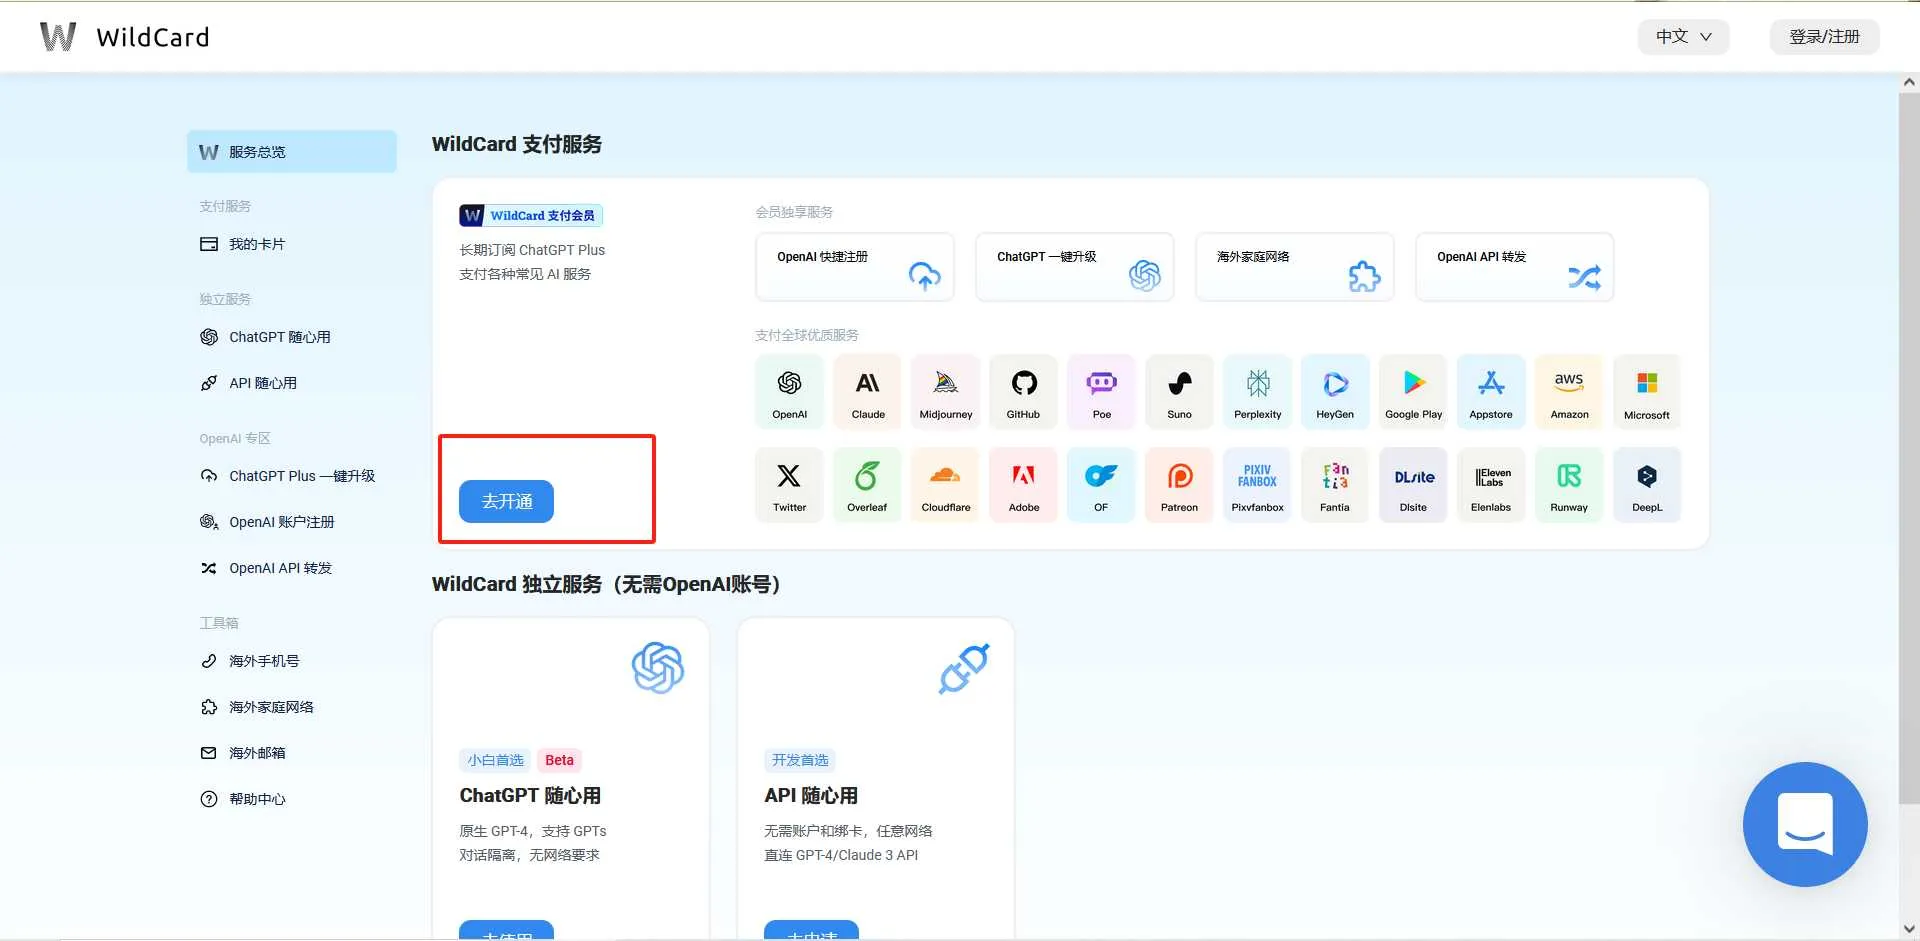
Task: Open OpenAI 账户注册 sidebar item
Action: 292,522
